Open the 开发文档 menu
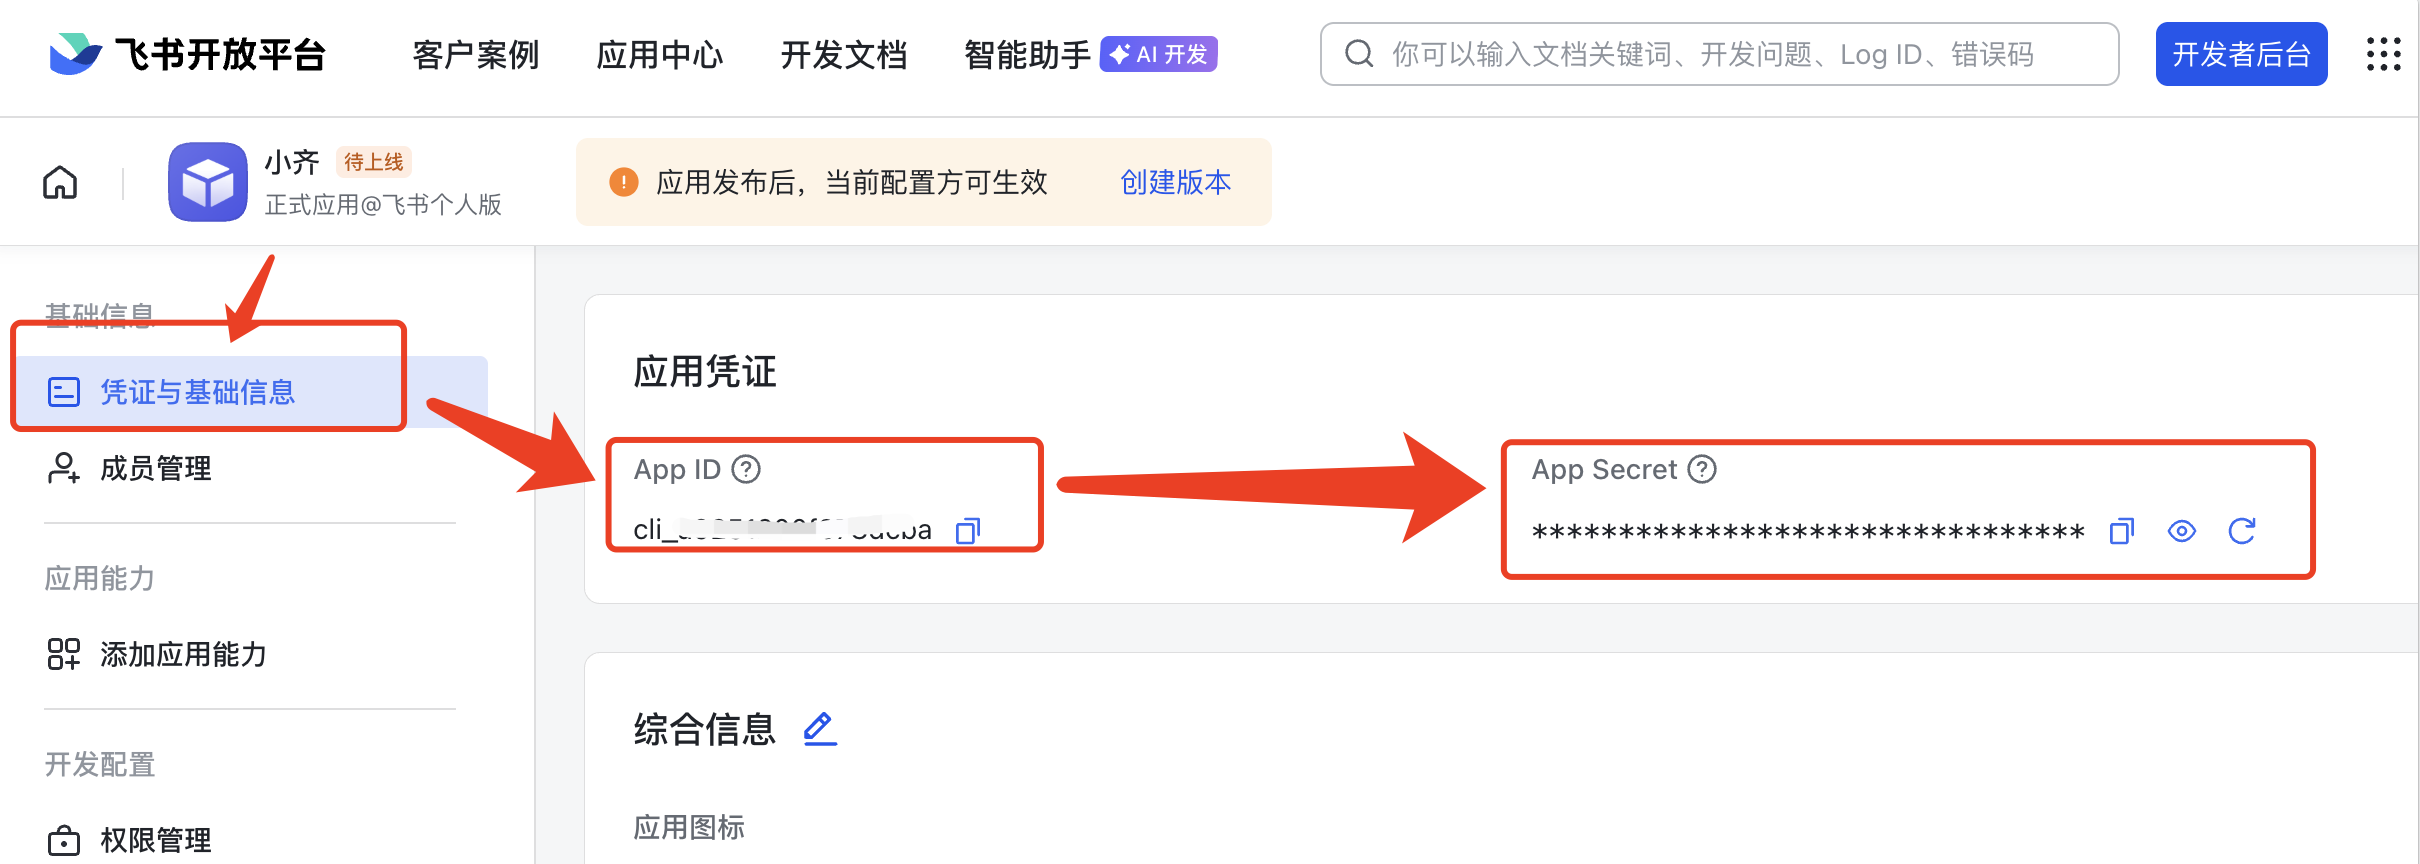Viewport: 2420px width, 864px height. (844, 54)
